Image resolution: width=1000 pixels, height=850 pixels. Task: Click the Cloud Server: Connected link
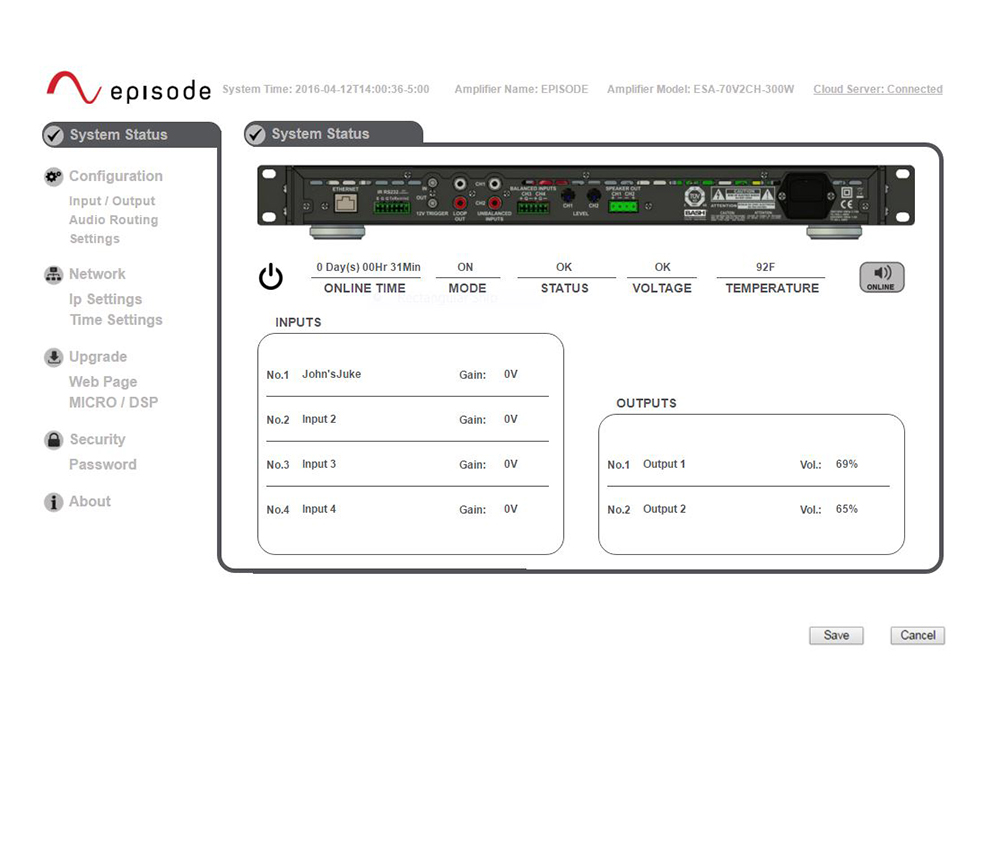(877, 89)
